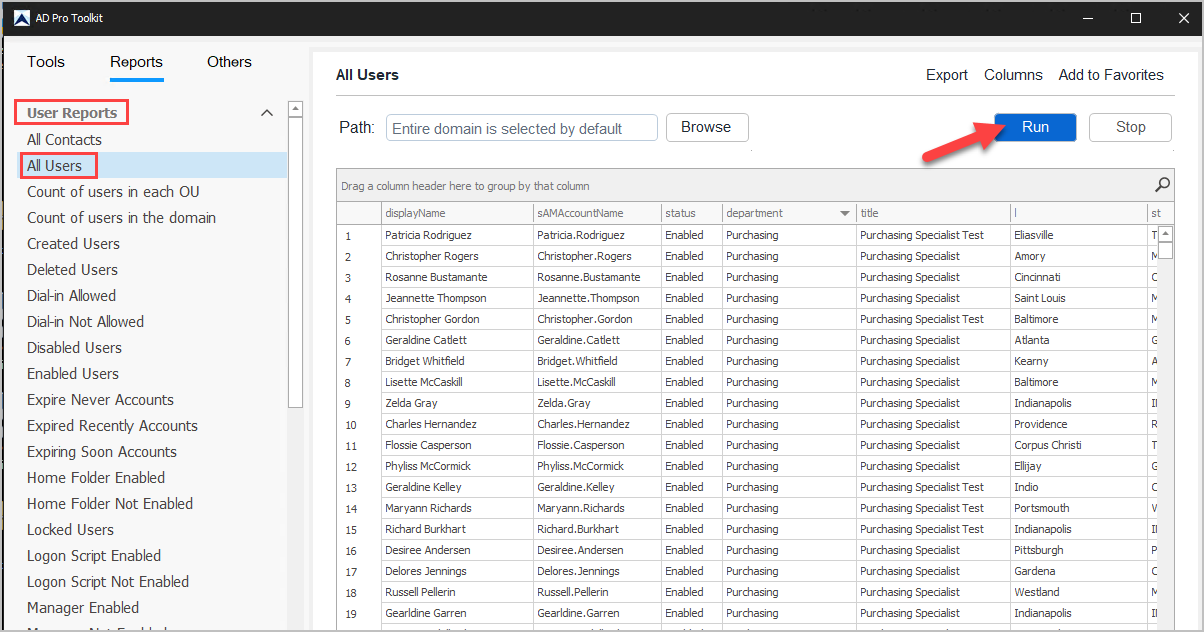
Task: Select the Count of users in each OU report
Action: pos(113,191)
